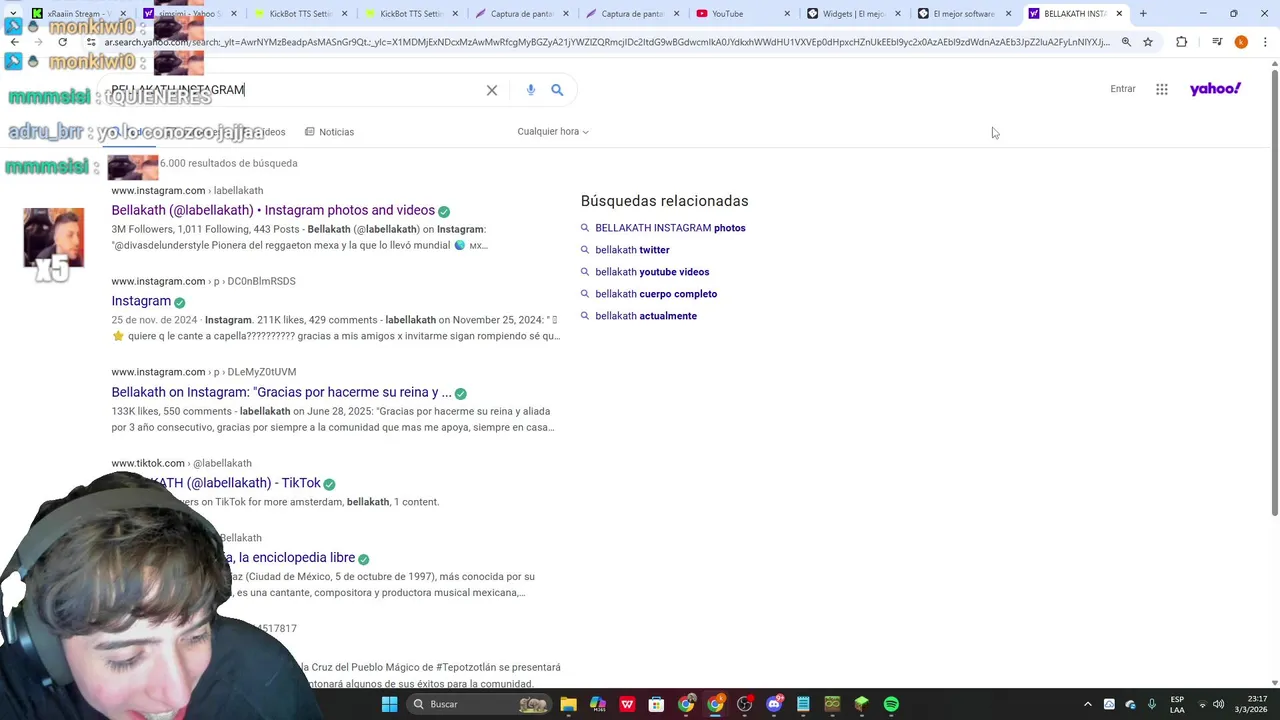Click the Yahoo search input field
This screenshot has height=720, width=1280.
295,90
